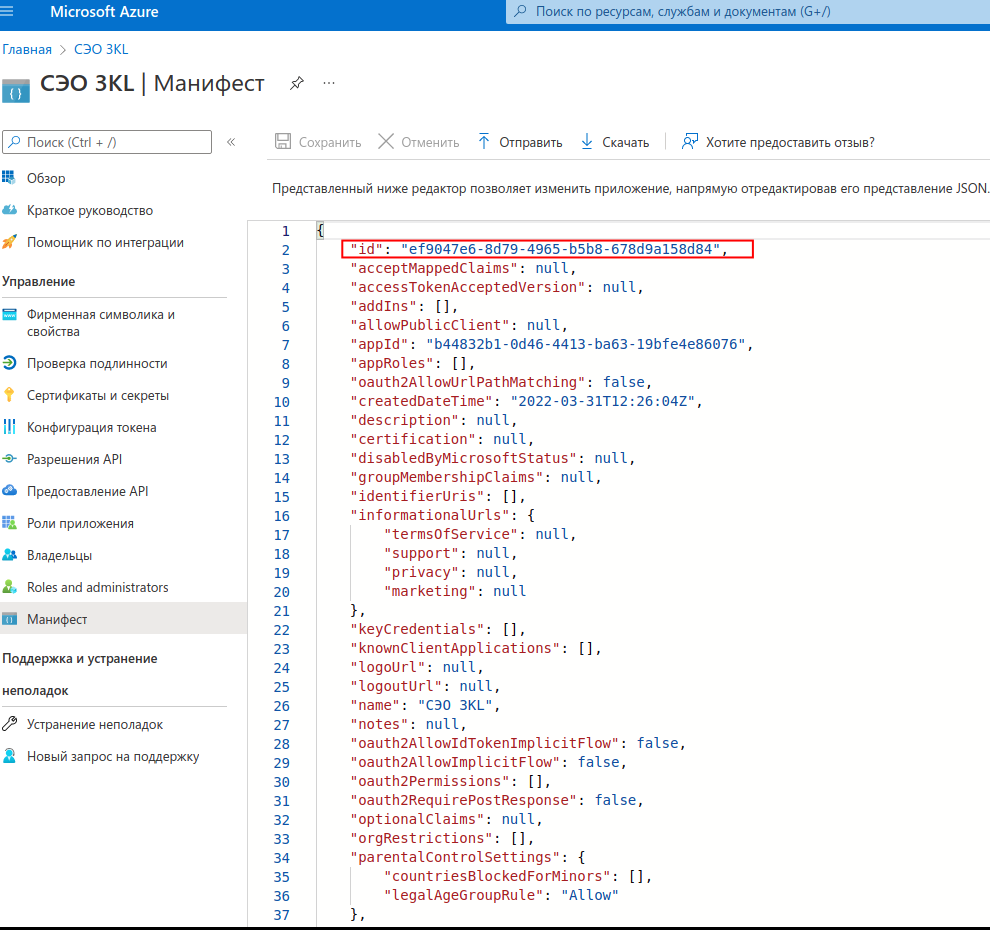This screenshot has width=990, height=930.
Task: Click the sidebar Поиск (Ctrl + /) field
Action: click(x=107, y=142)
